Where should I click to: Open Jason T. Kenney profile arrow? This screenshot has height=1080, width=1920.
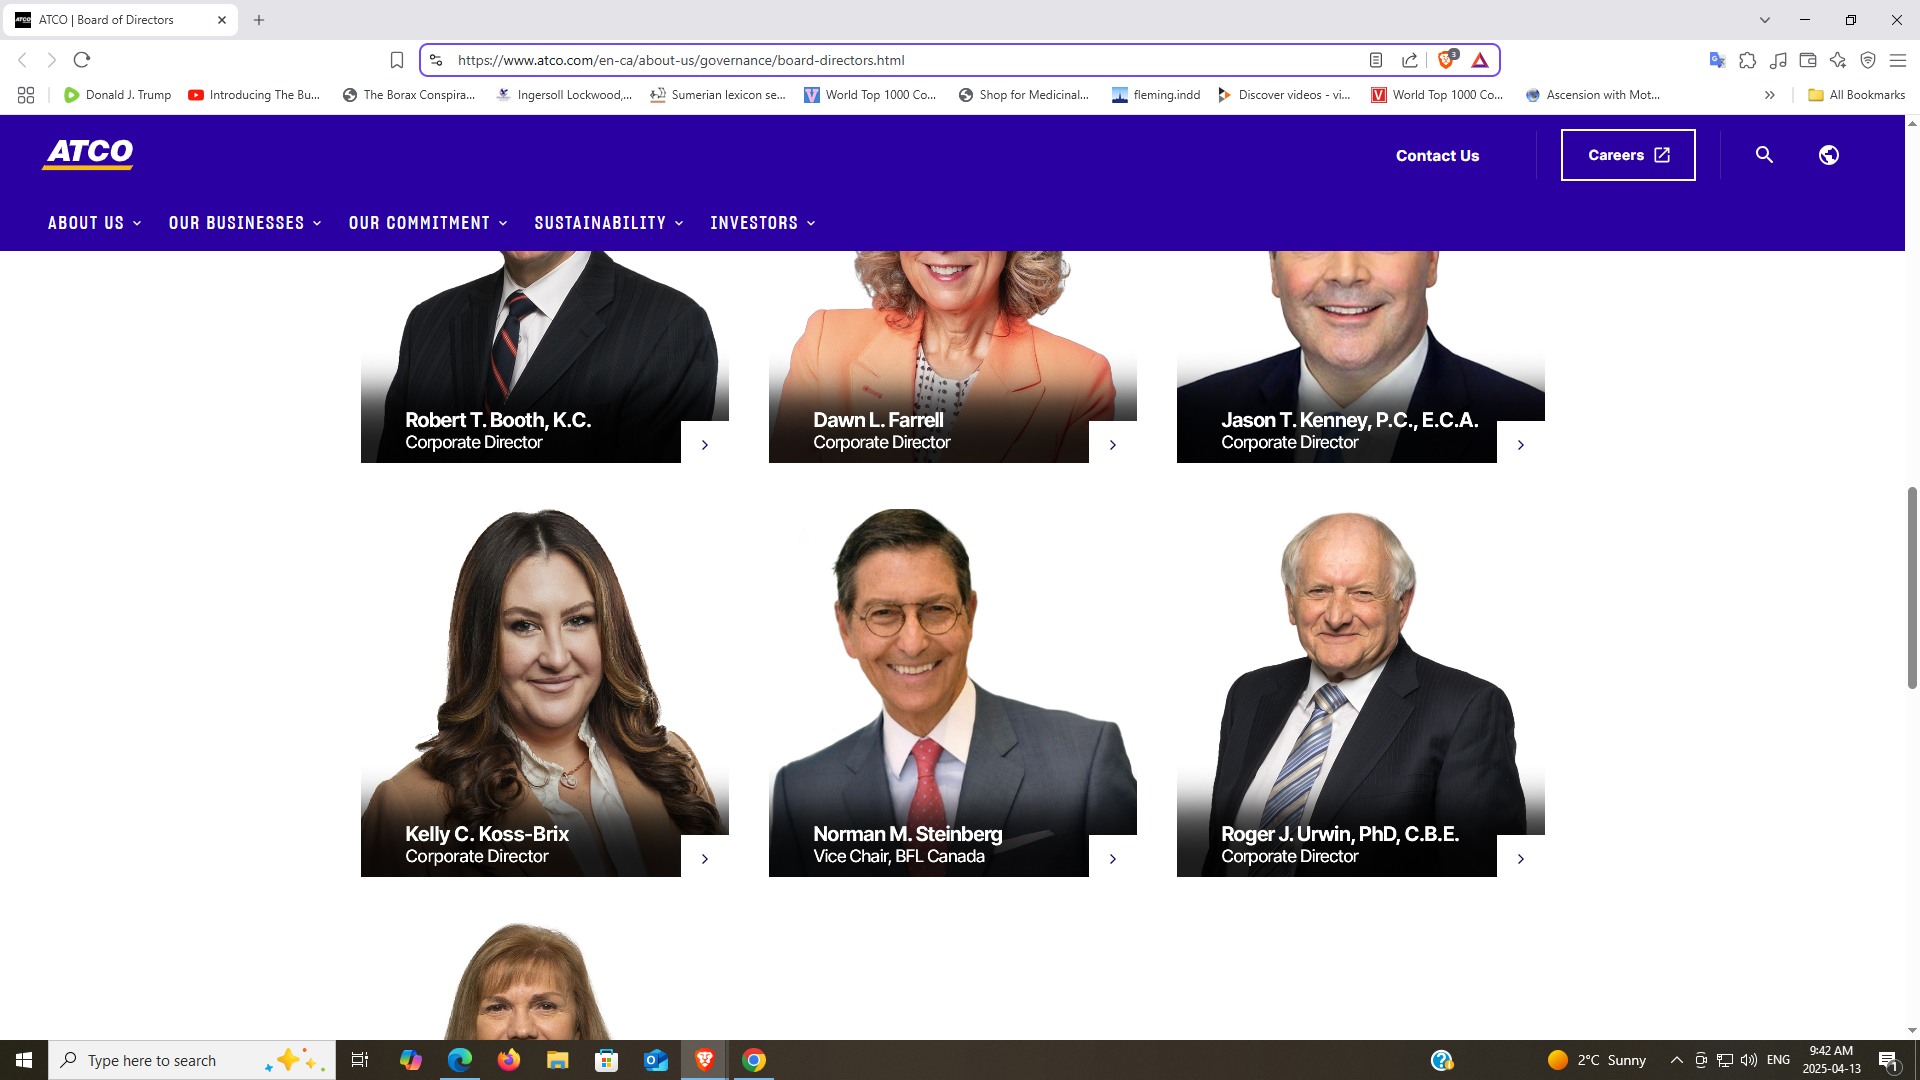[1521, 443]
